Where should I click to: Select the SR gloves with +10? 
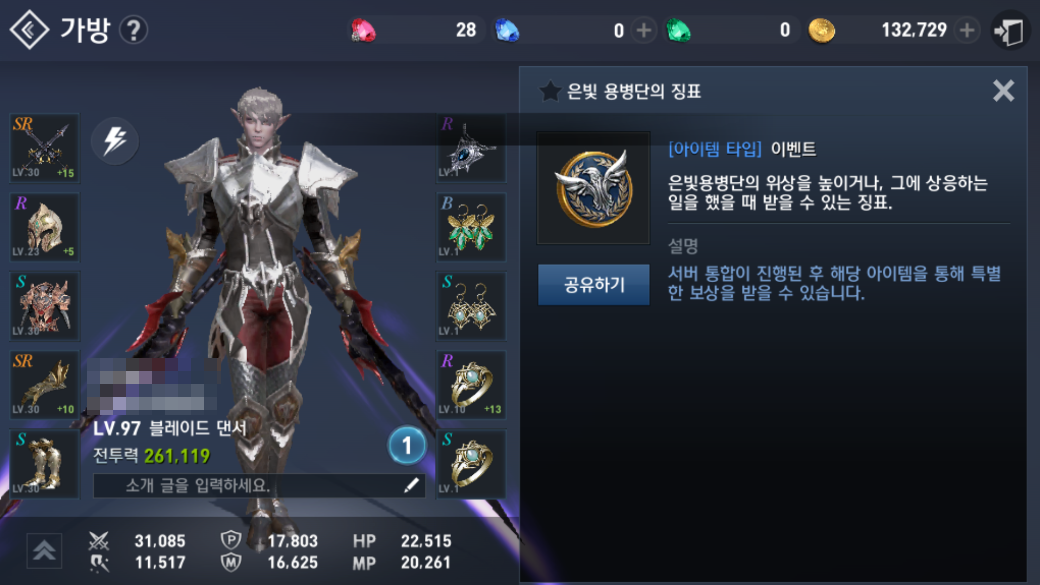tap(44, 385)
